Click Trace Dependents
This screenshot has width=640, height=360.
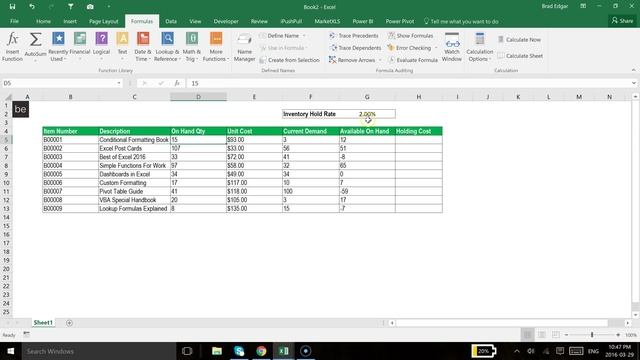point(355,48)
